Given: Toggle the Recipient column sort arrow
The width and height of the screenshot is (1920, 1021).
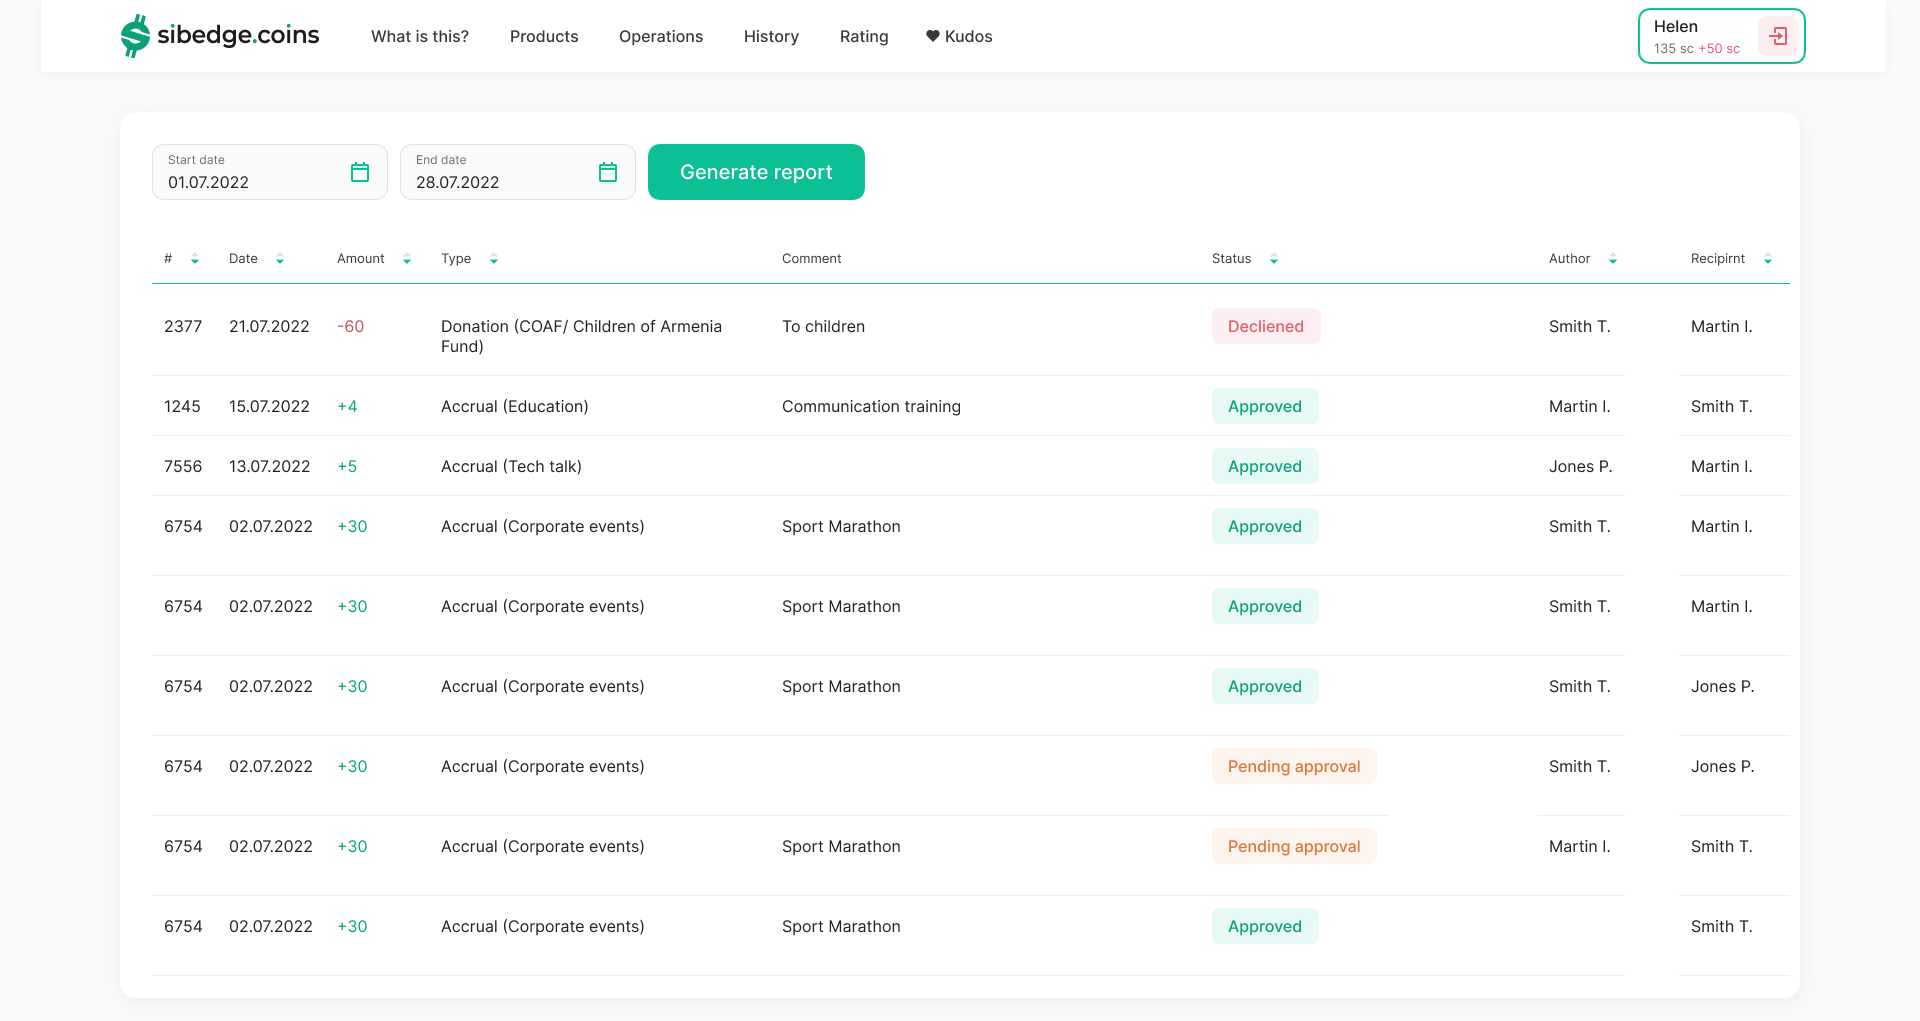Looking at the screenshot, I should tap(1768, 259).
